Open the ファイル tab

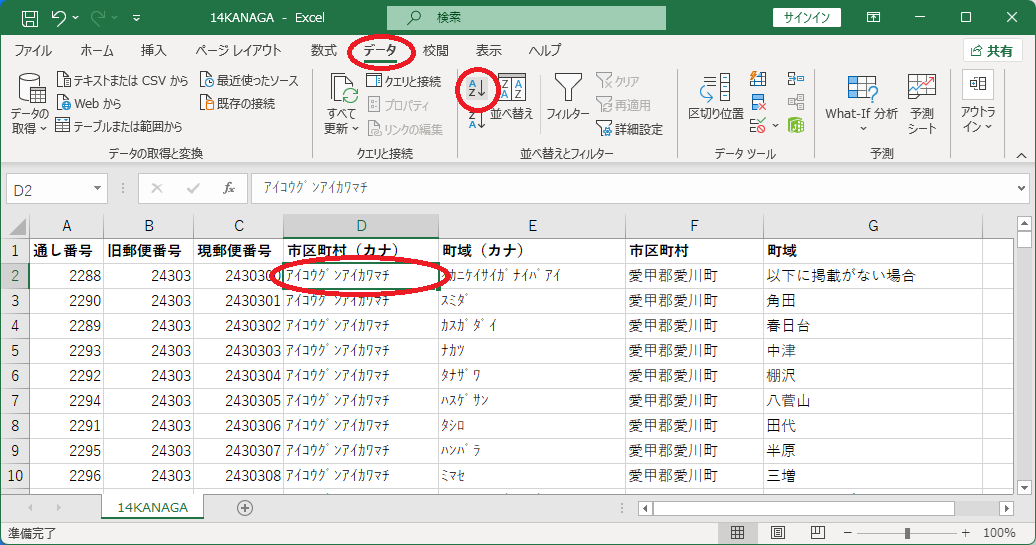pos(33,50)
